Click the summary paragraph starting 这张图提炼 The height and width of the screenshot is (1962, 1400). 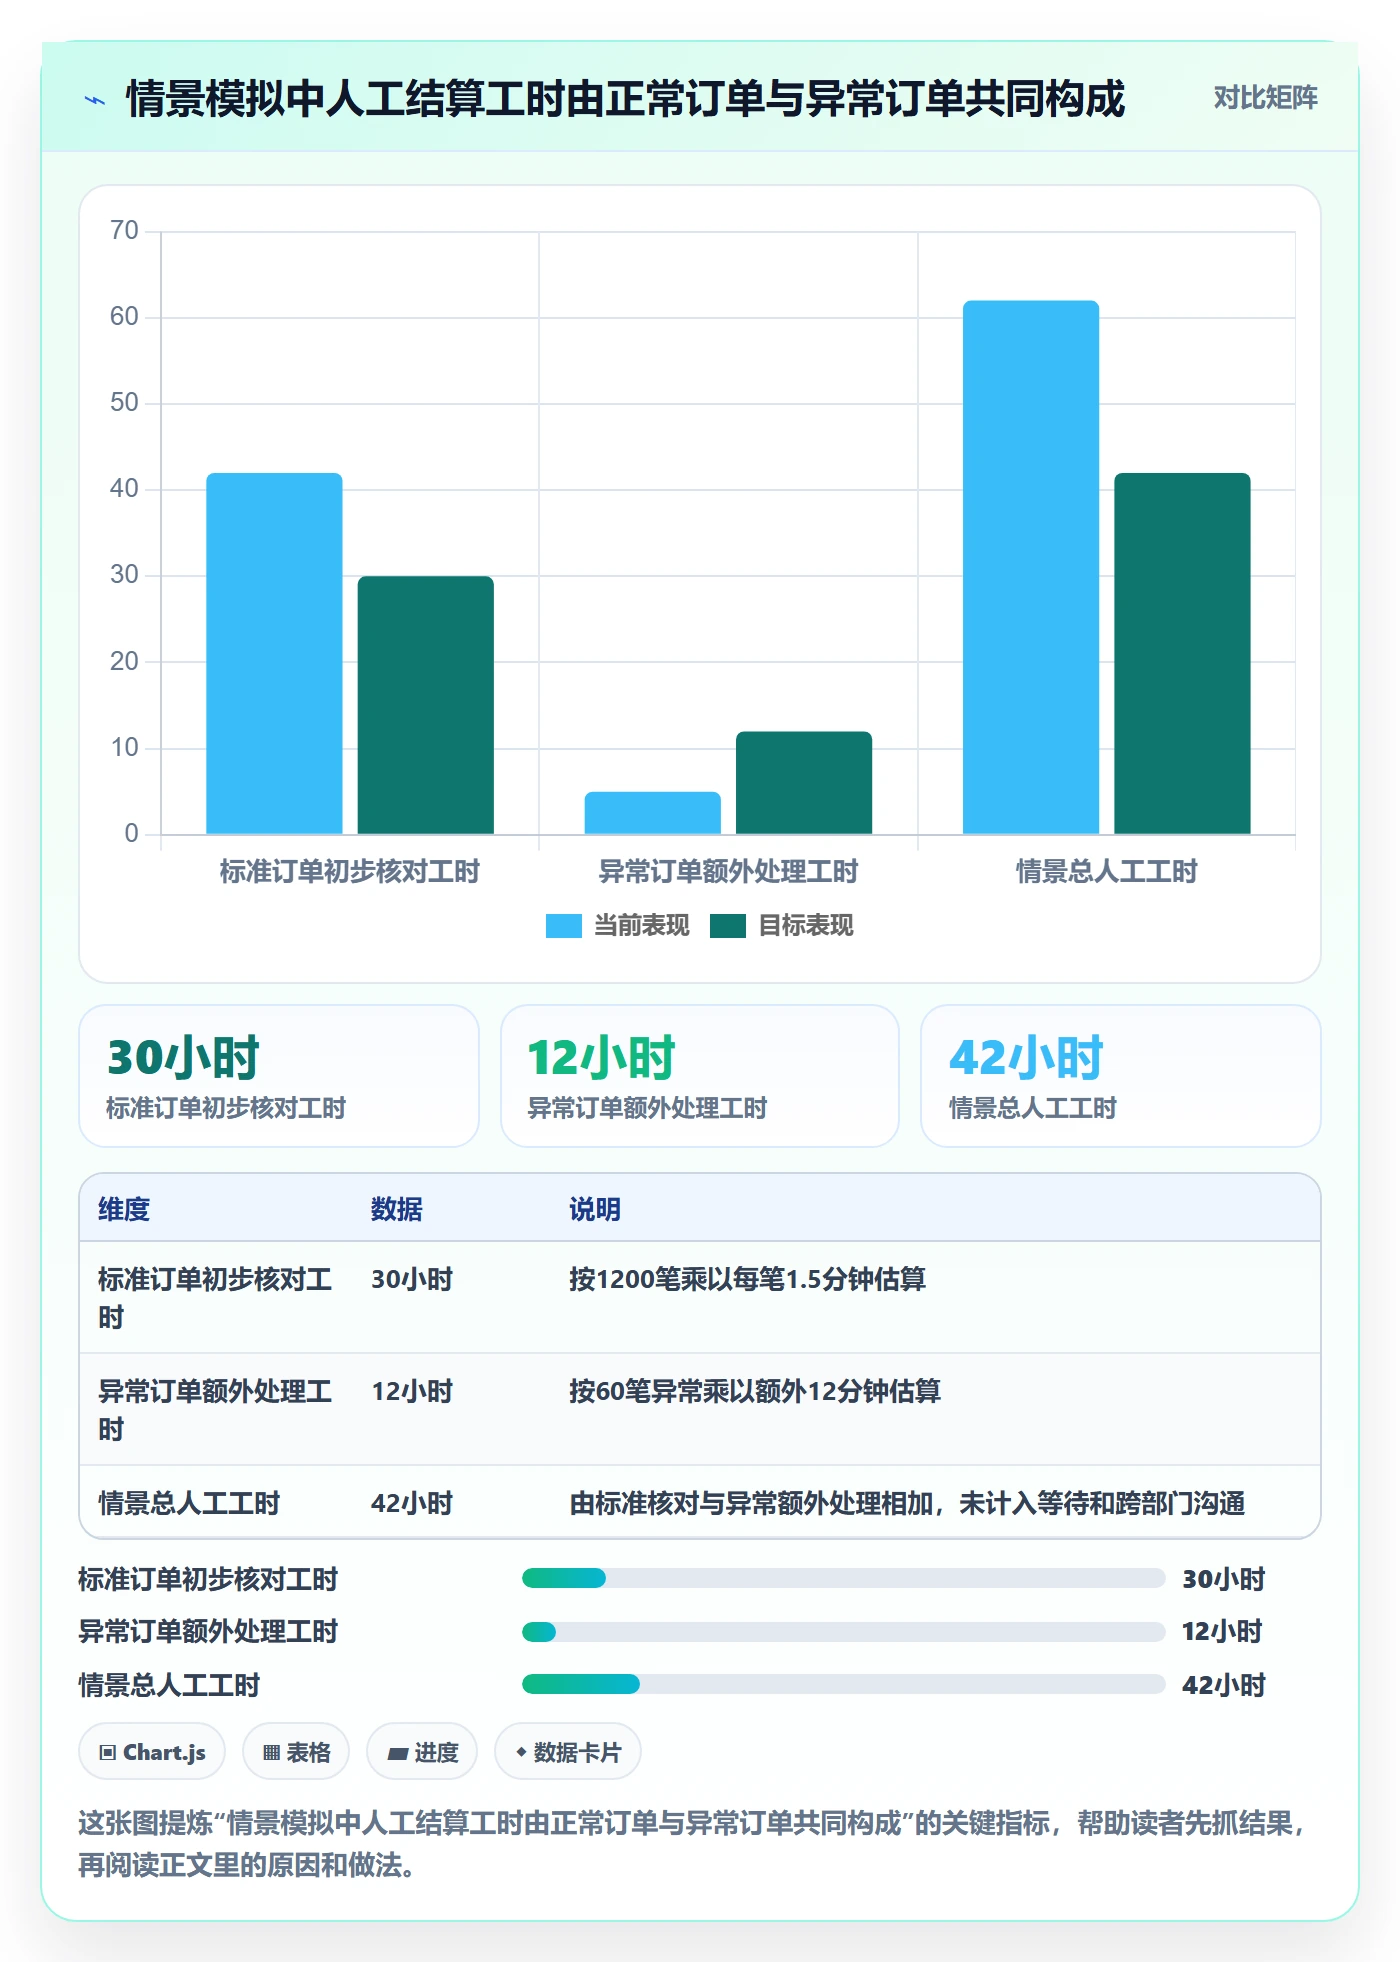tap(692, 1843)
